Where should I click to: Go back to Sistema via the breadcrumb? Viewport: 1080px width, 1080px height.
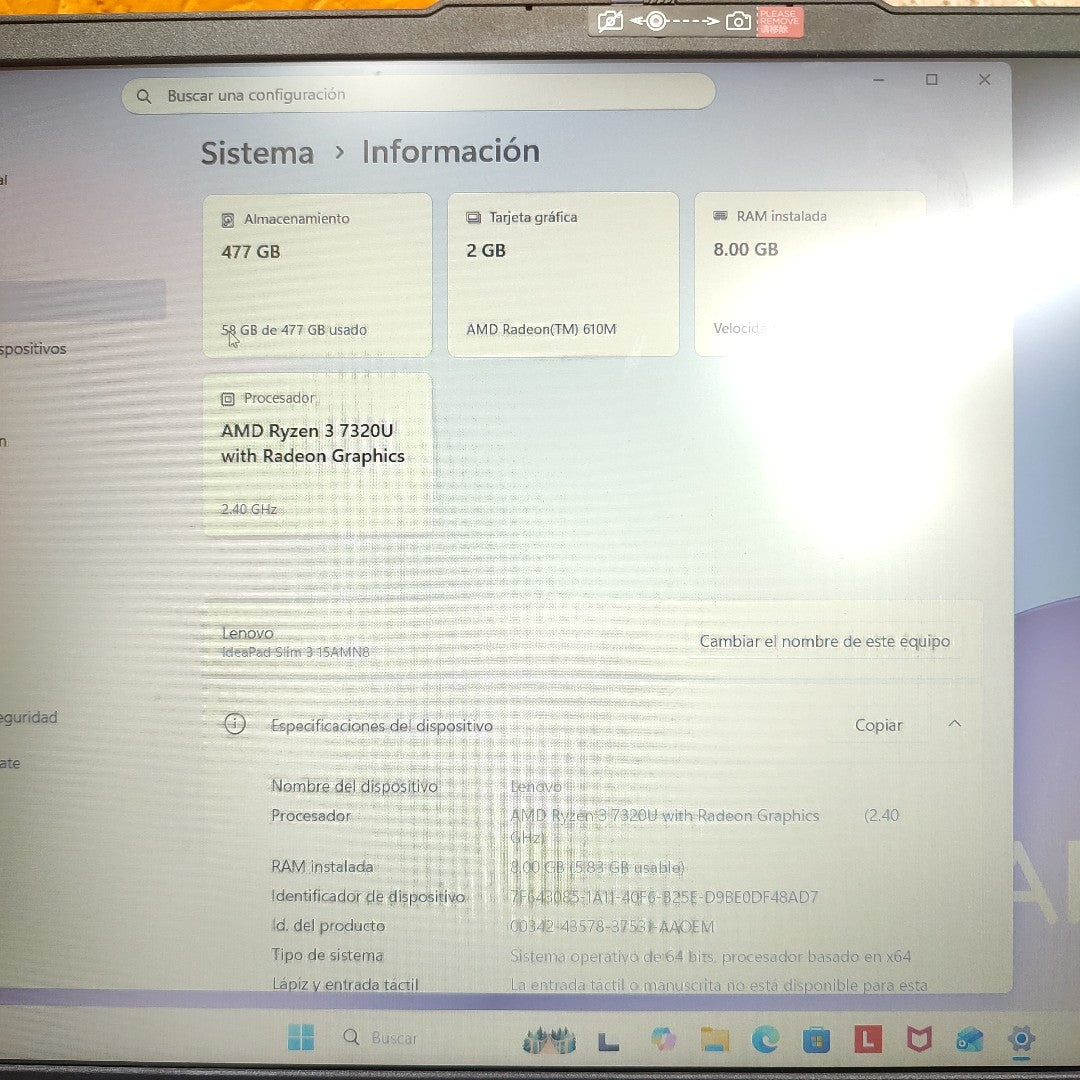pyautogui.click(x=257, y=152)
